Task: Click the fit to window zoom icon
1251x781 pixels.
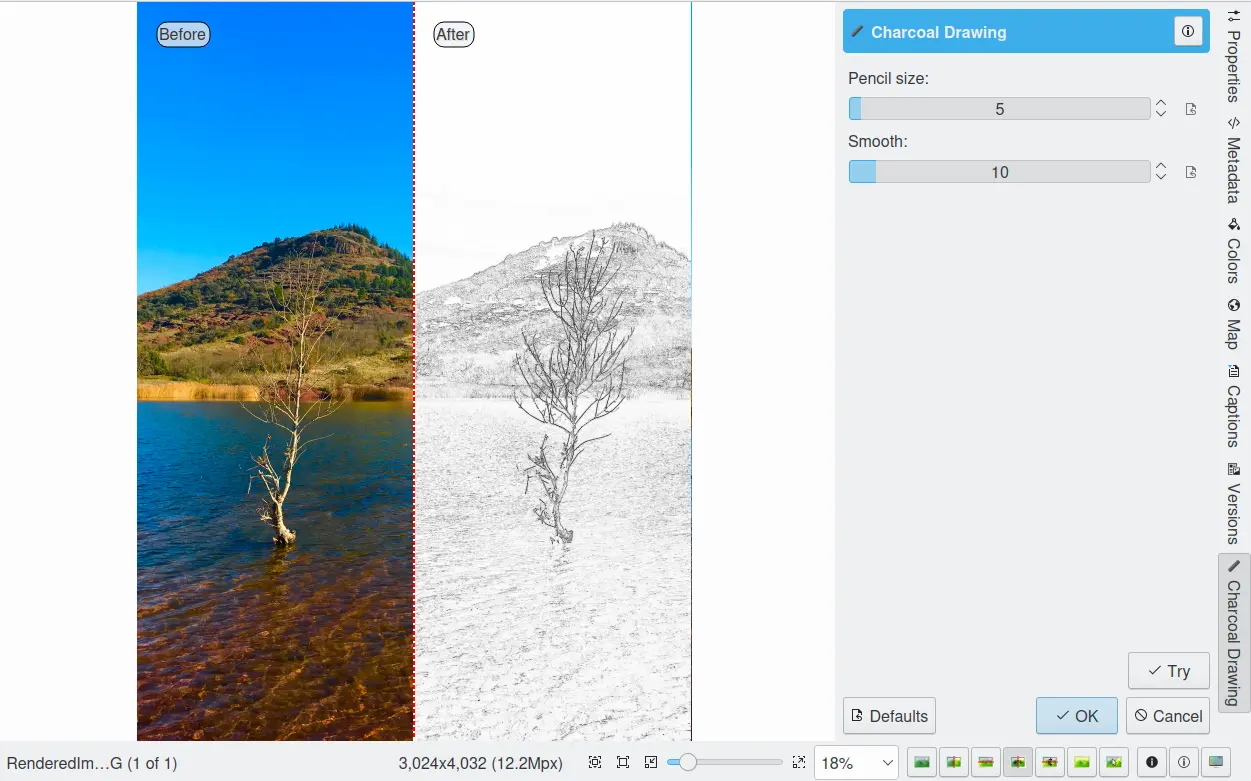Action: point(623,763)
